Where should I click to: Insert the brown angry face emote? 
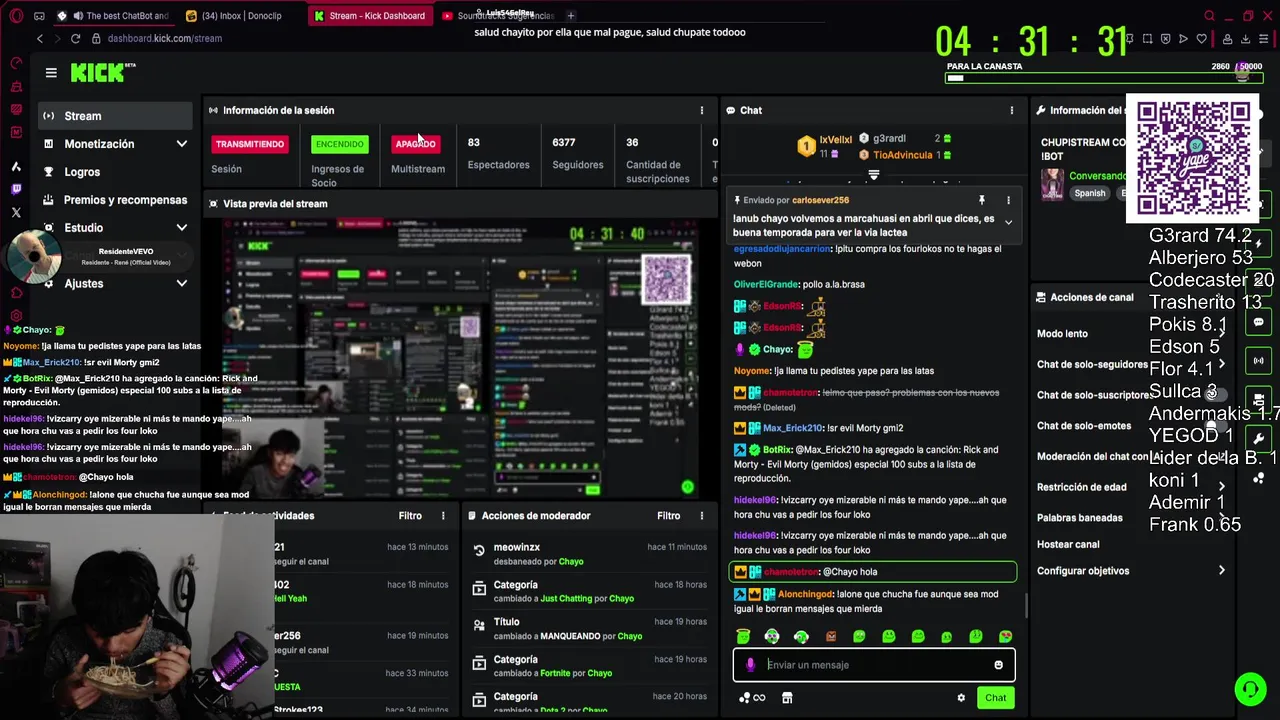tap(831, 636)
